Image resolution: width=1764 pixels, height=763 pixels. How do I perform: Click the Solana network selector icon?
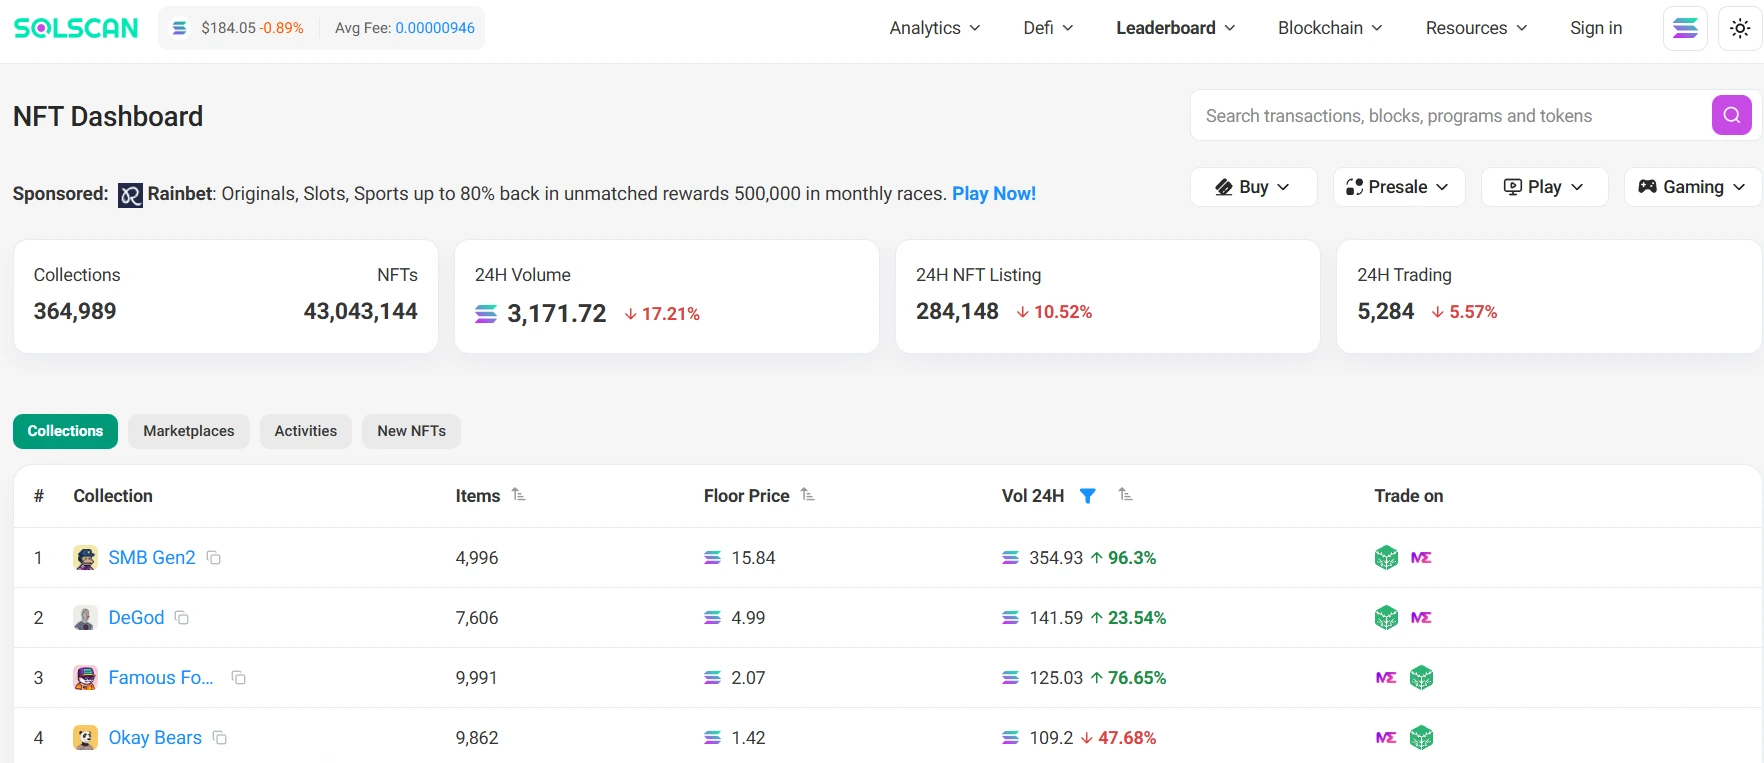tap(1685, 28)
